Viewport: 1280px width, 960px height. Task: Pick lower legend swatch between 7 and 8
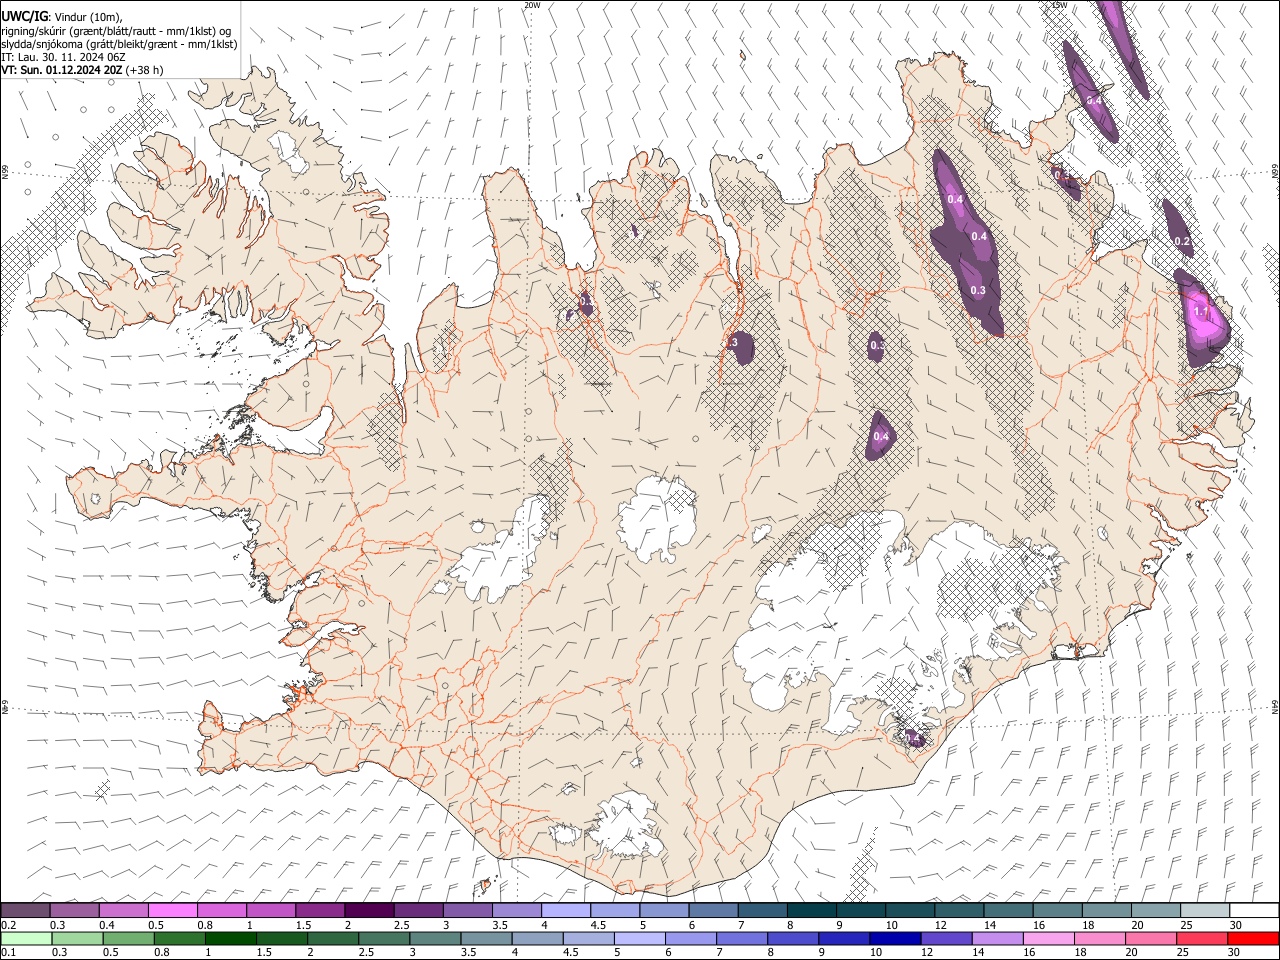coord(742,938)
